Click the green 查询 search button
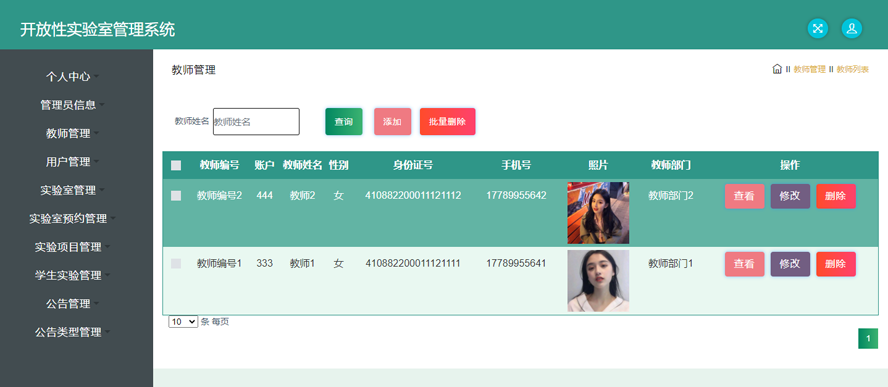 pyautogui.click(x=344, y=122)
